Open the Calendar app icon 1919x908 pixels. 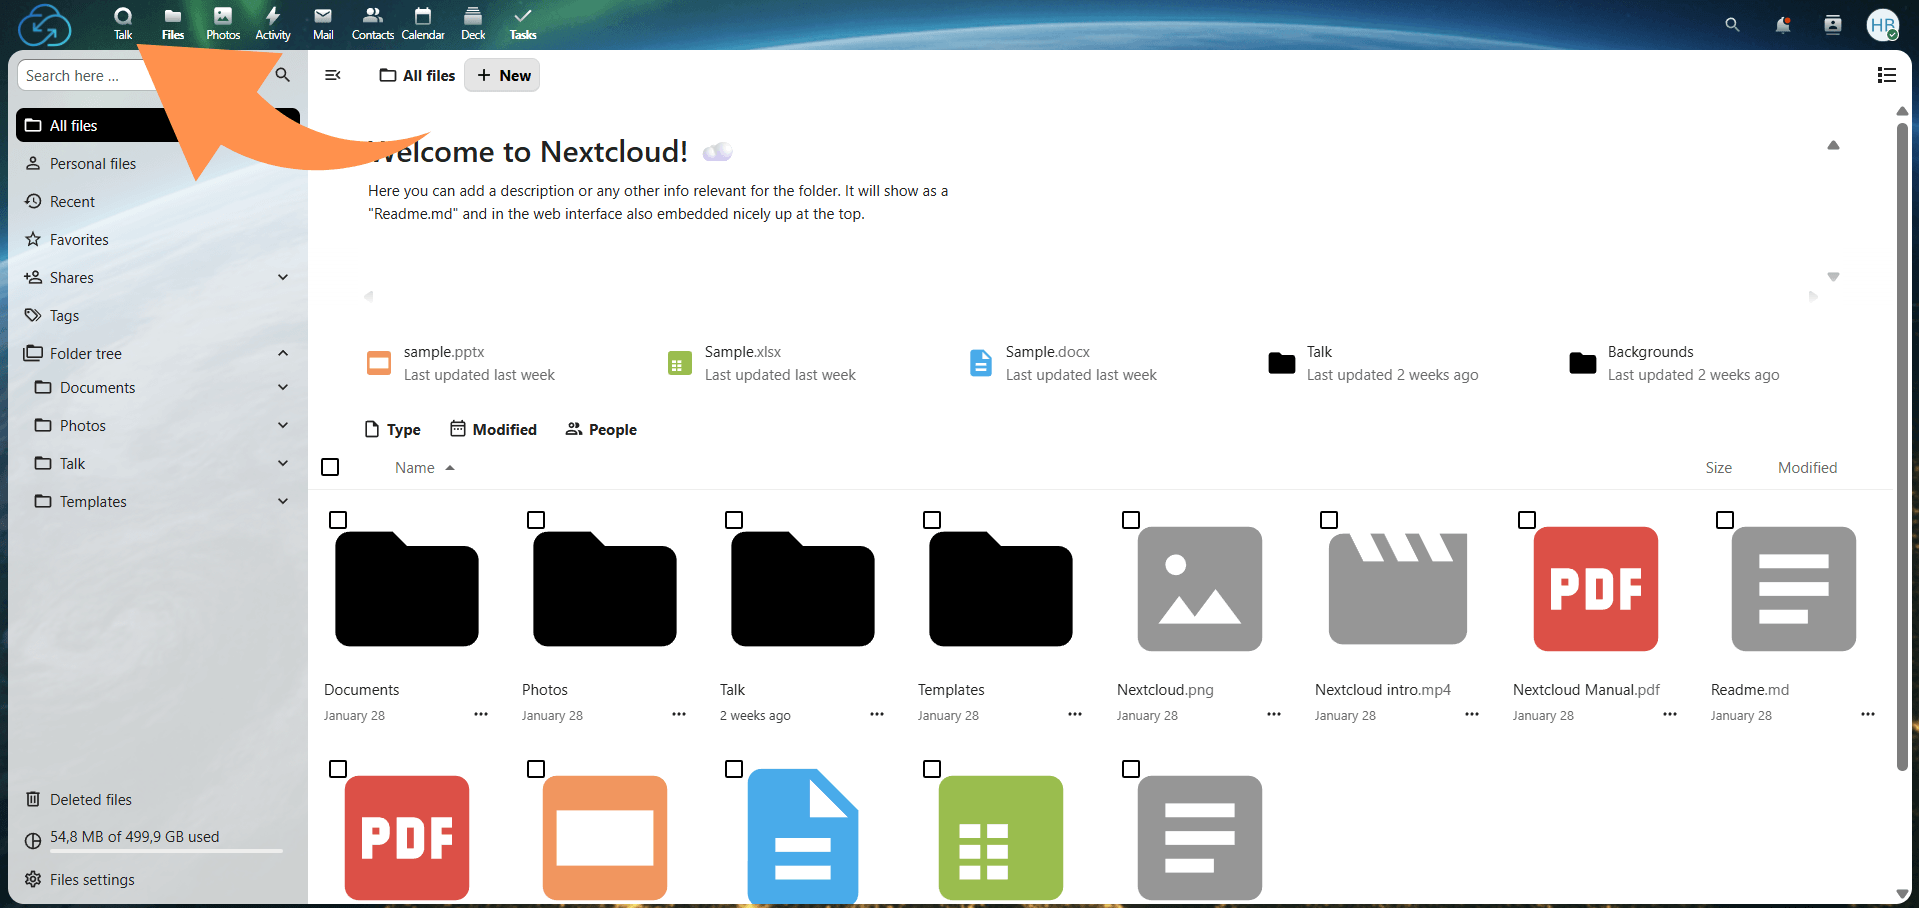coord(422,24)
